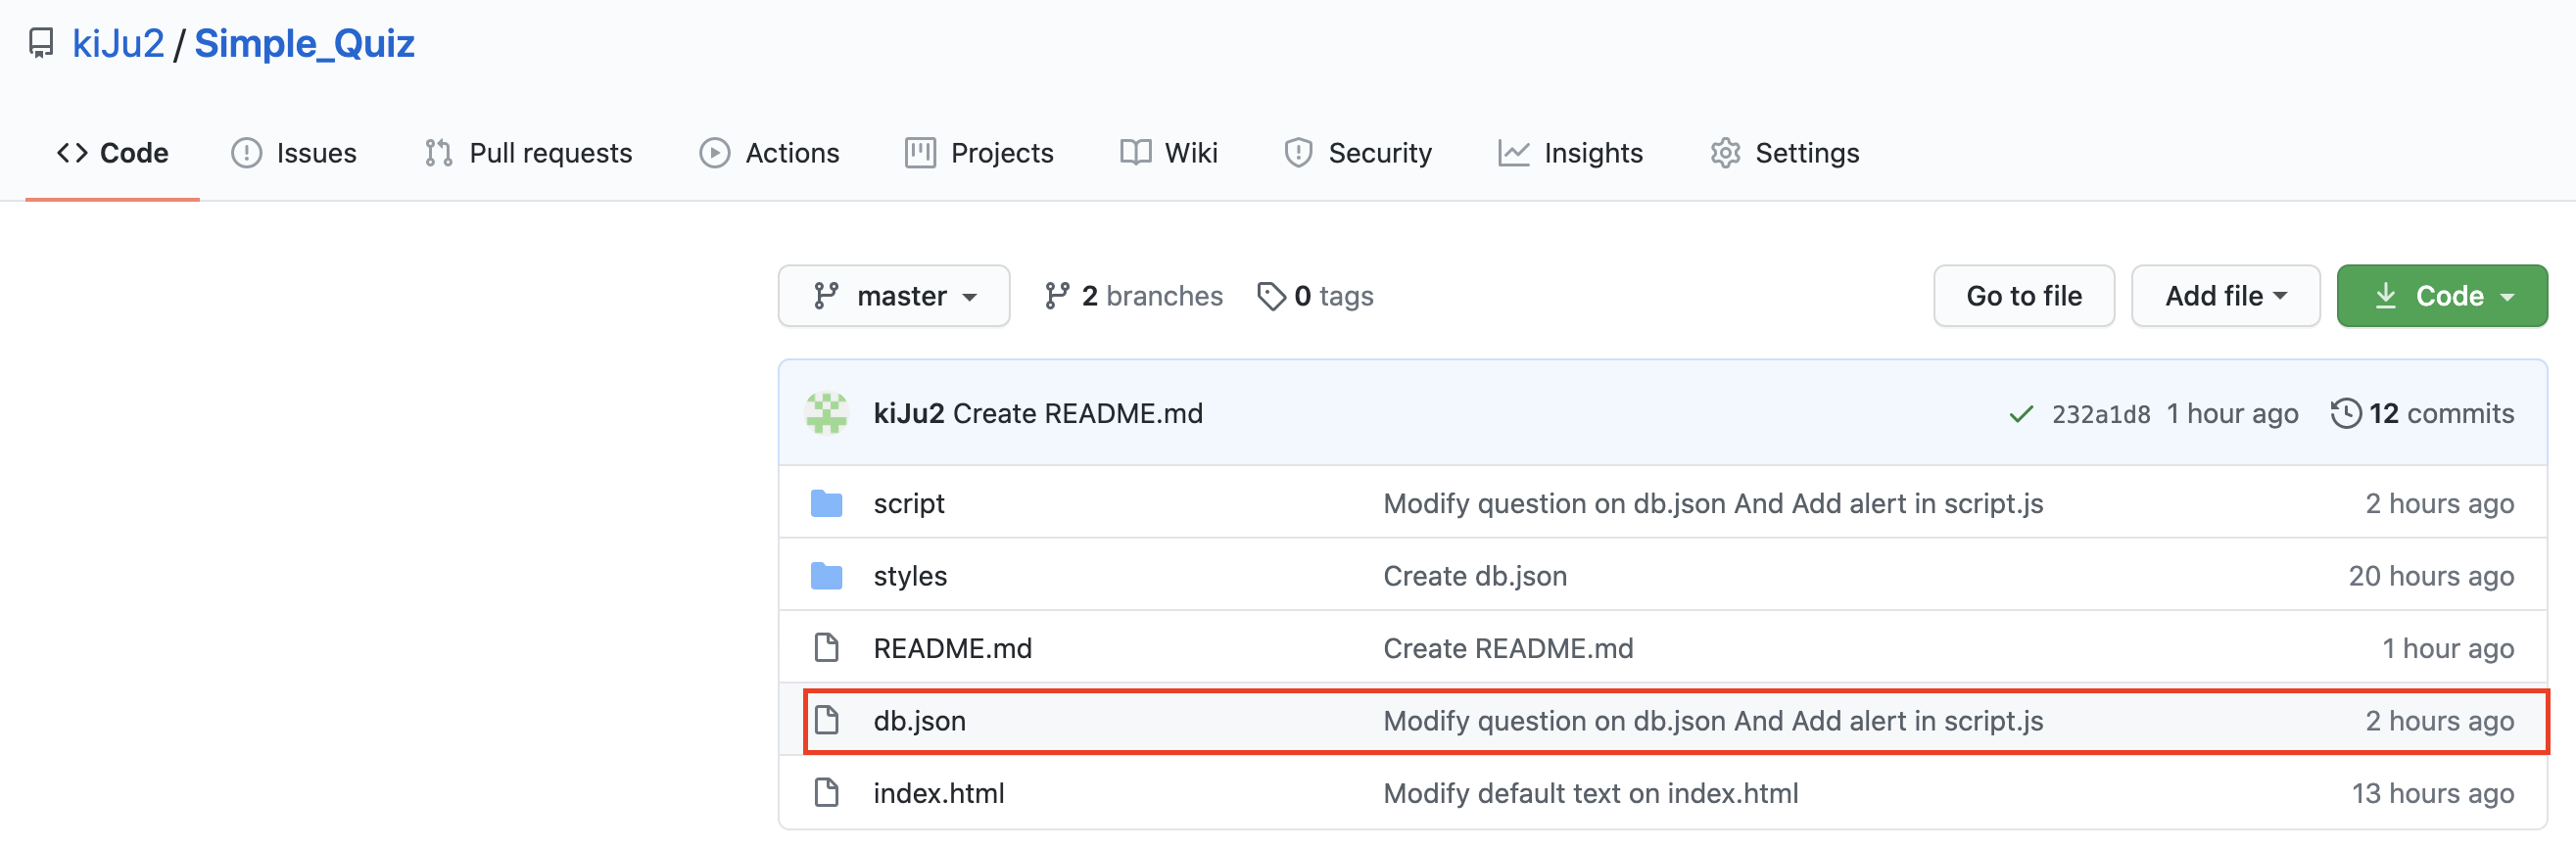The height and width of the screenshot is (848, 2576).
Task: Click the Go to file button
Action: [x=2024, y=296]
